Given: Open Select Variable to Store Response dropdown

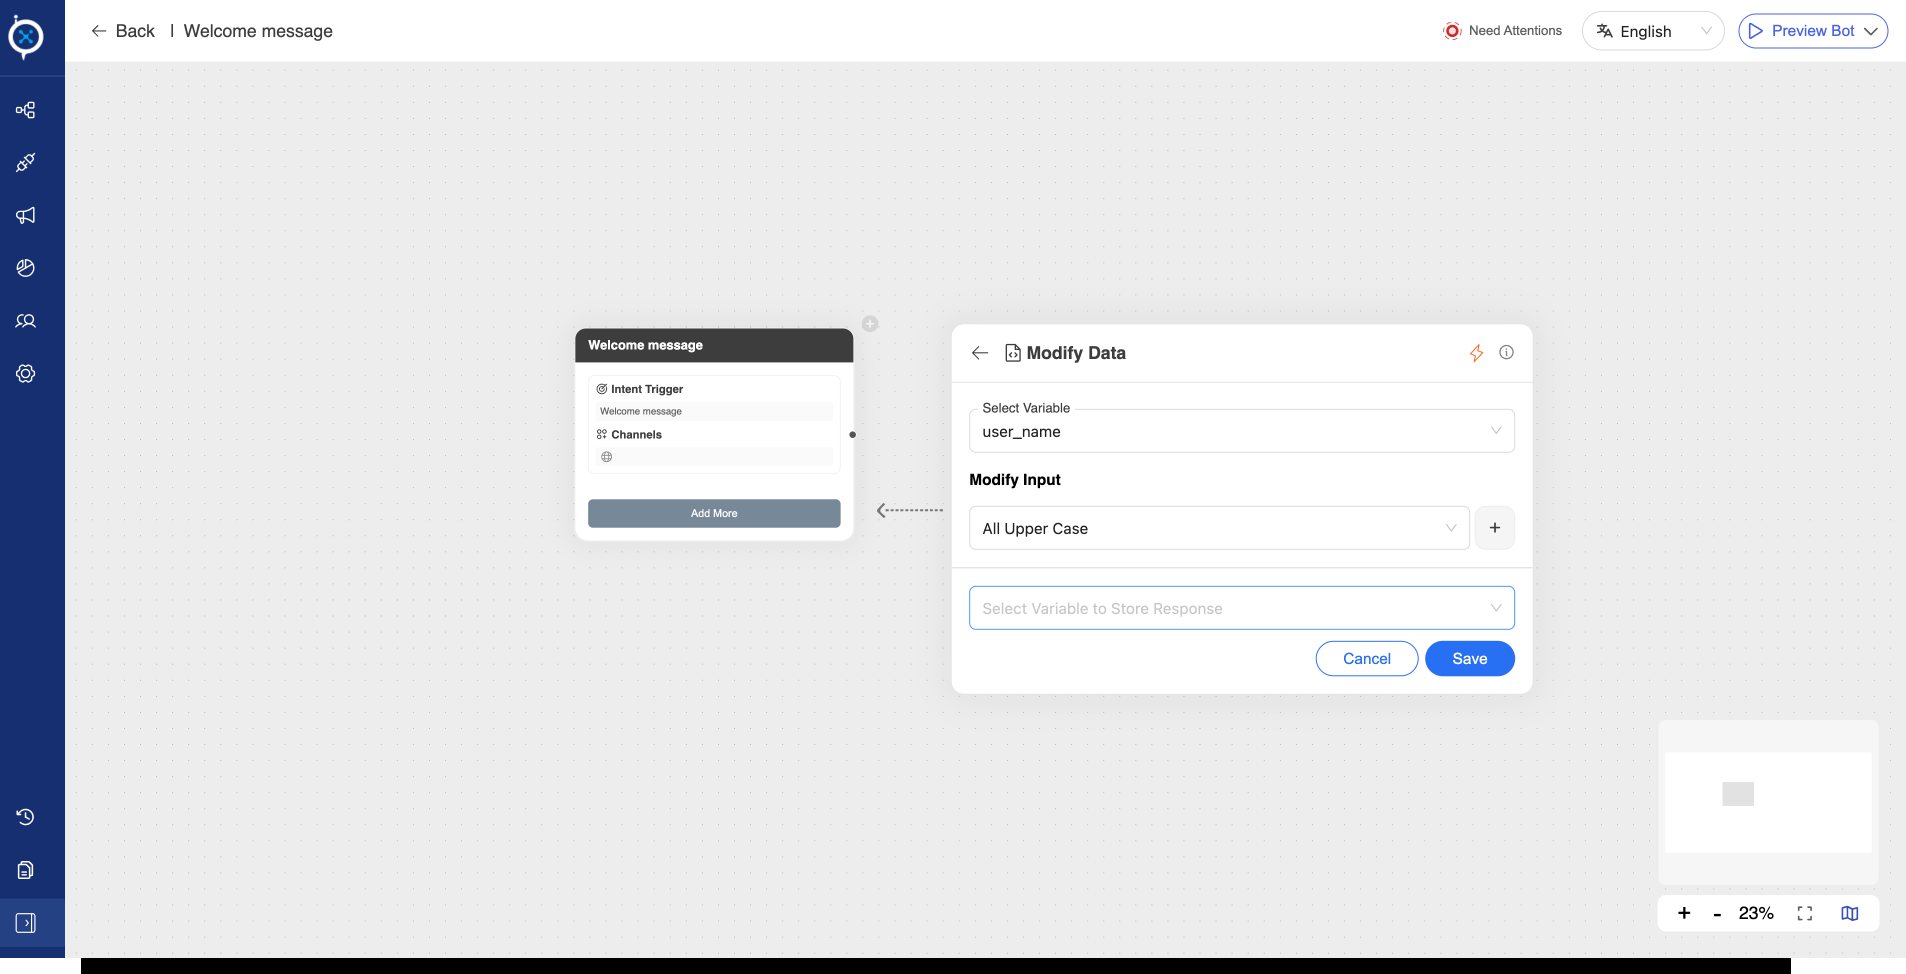Looking at the screenshot, I should pyautogui.click(x=1242, y=608).
